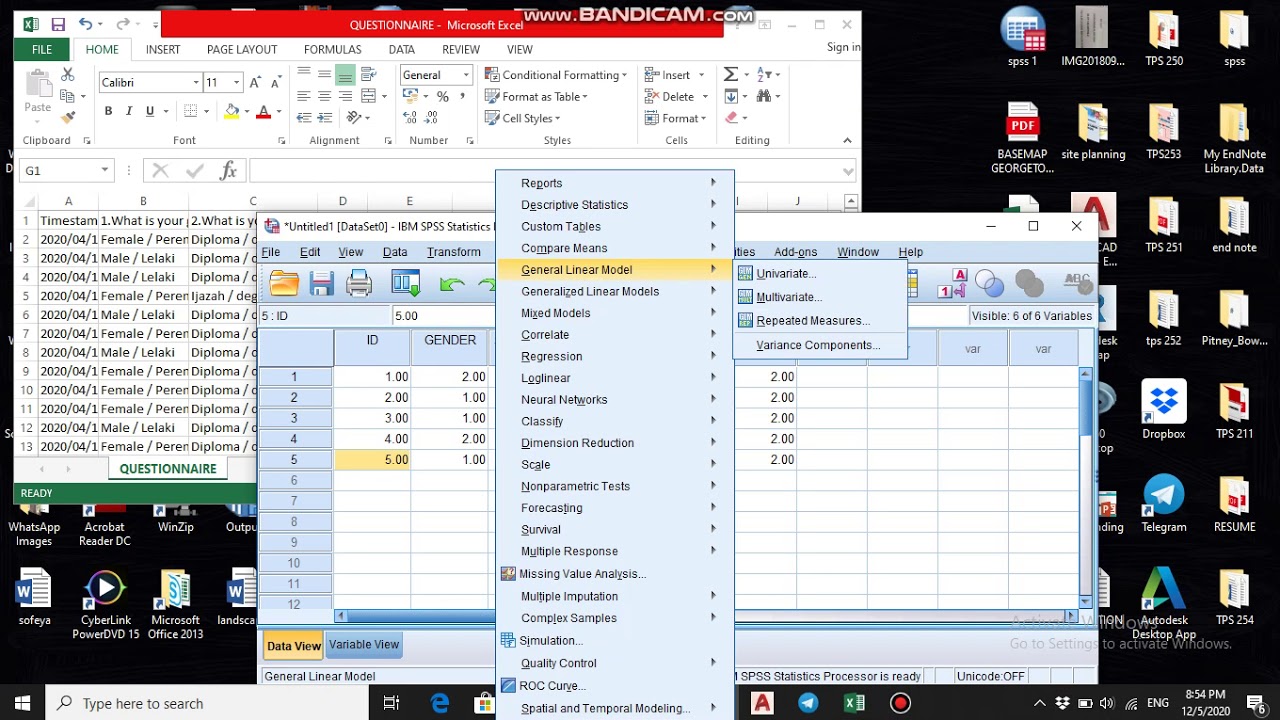Expand the Excel Delete cells dropdown
The image size is (1280, 720).
(705, 97)
